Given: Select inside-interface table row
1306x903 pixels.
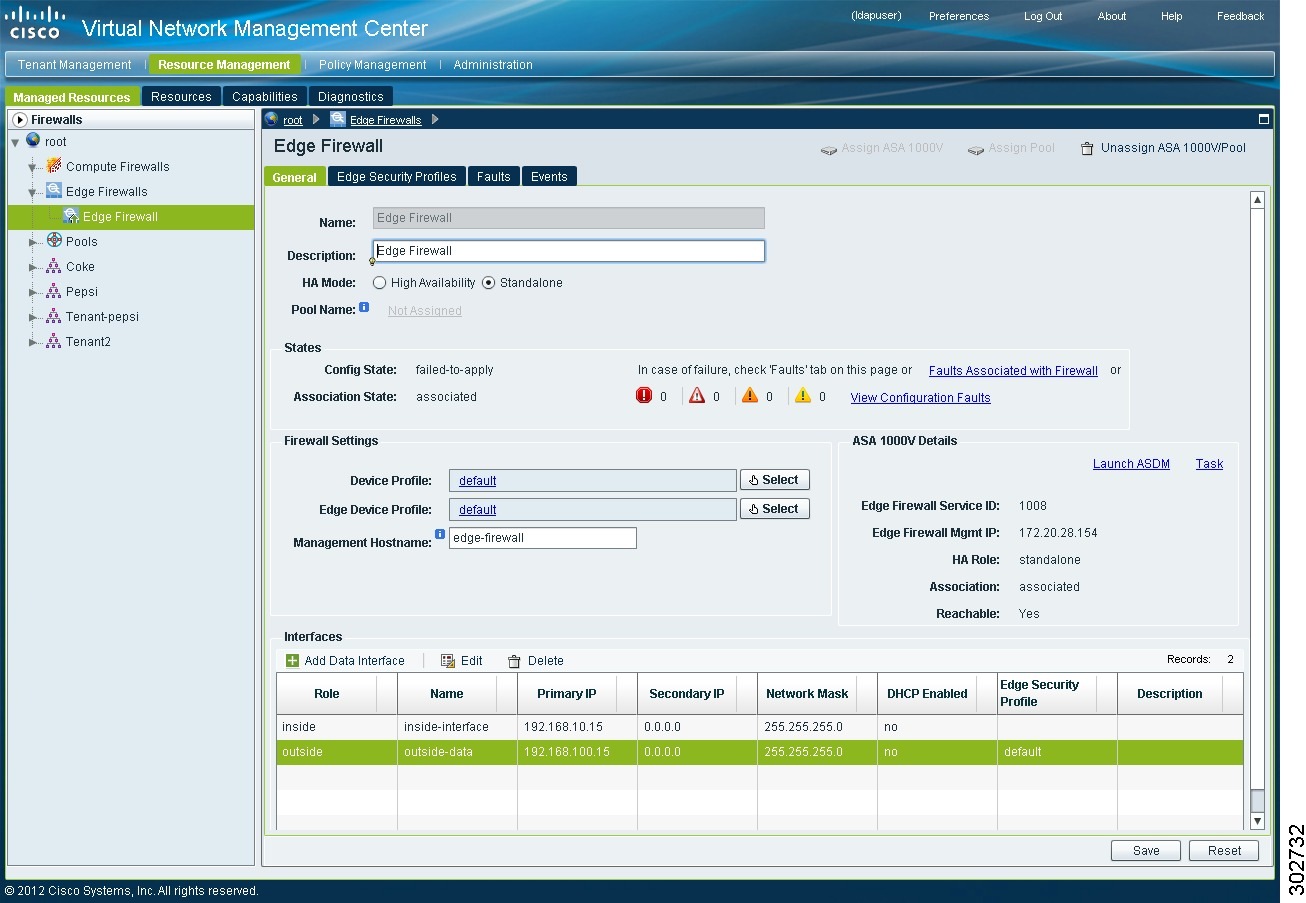Looking at the screenshot, I should [760, 727].
